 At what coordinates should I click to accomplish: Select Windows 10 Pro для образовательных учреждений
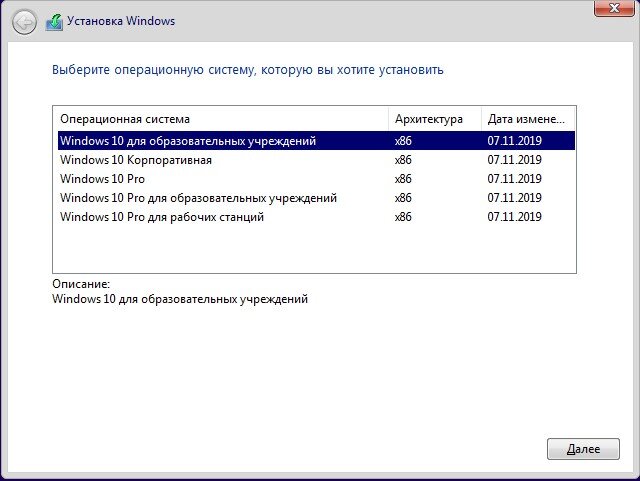coord(316,198)
